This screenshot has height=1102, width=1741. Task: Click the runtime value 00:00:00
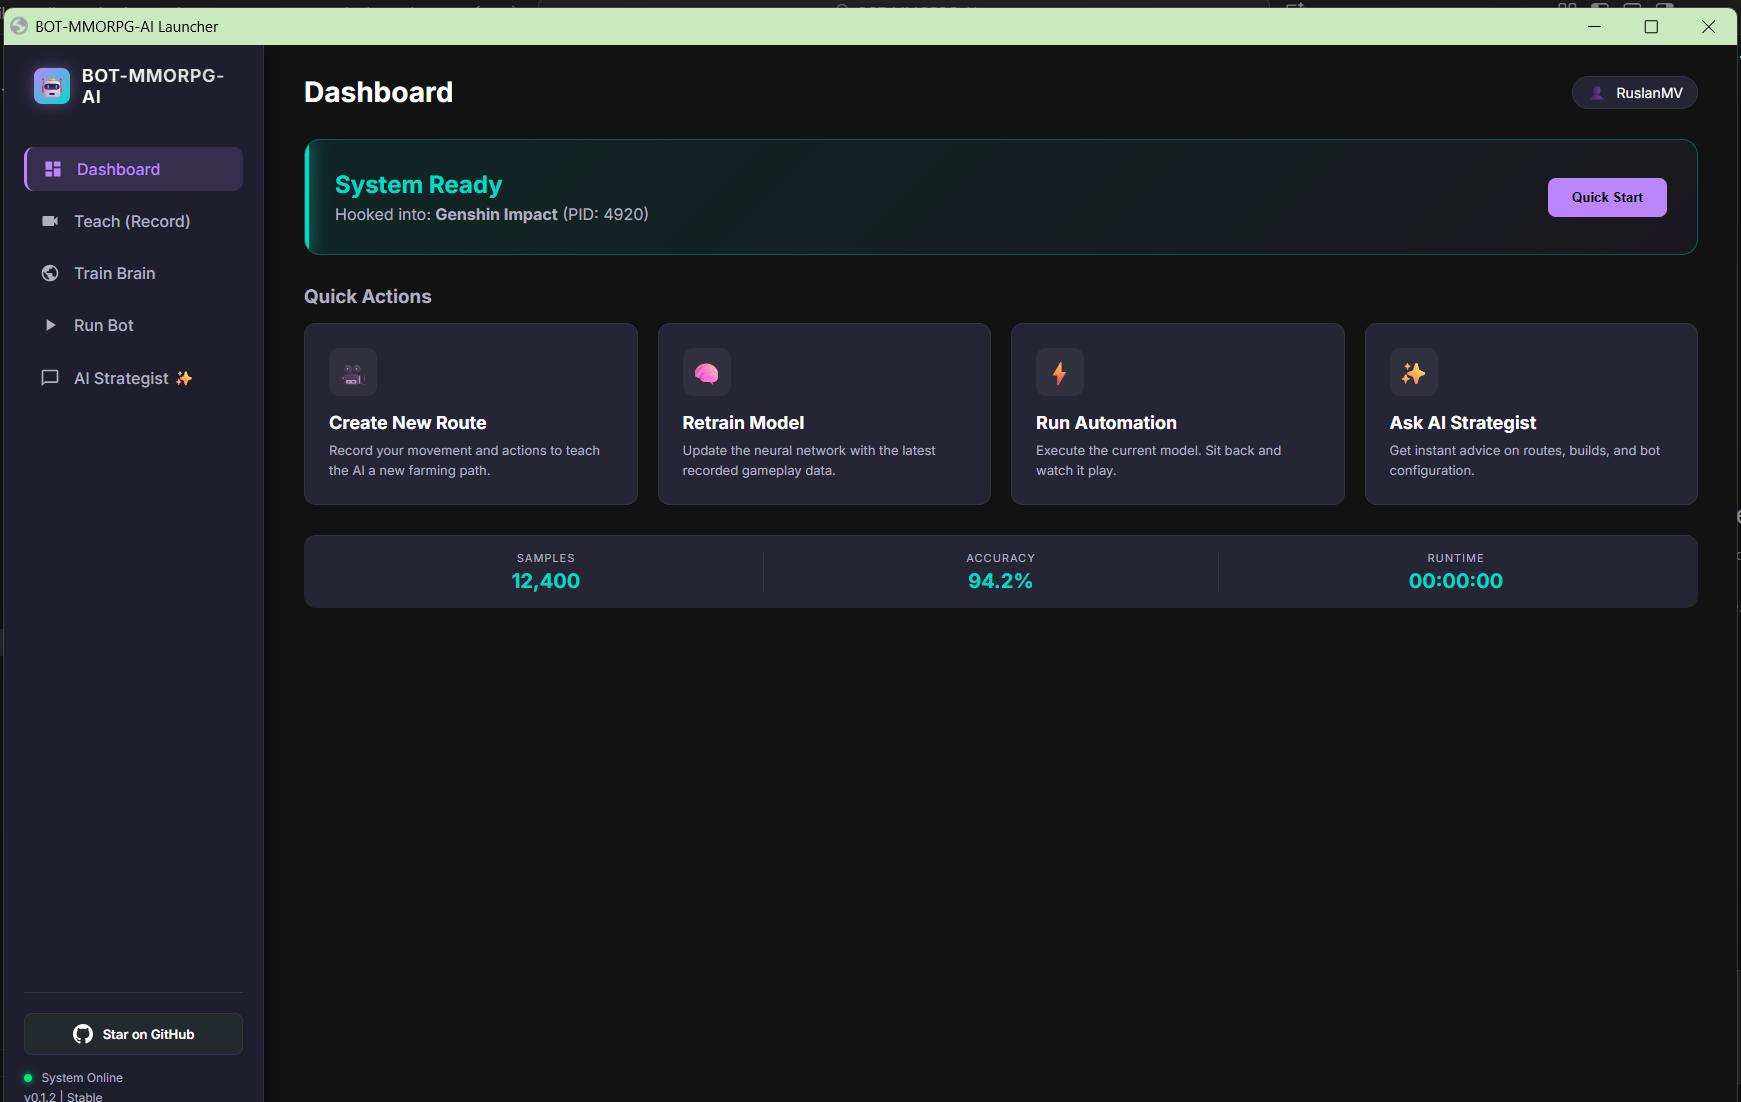[x=1456, y=581]
